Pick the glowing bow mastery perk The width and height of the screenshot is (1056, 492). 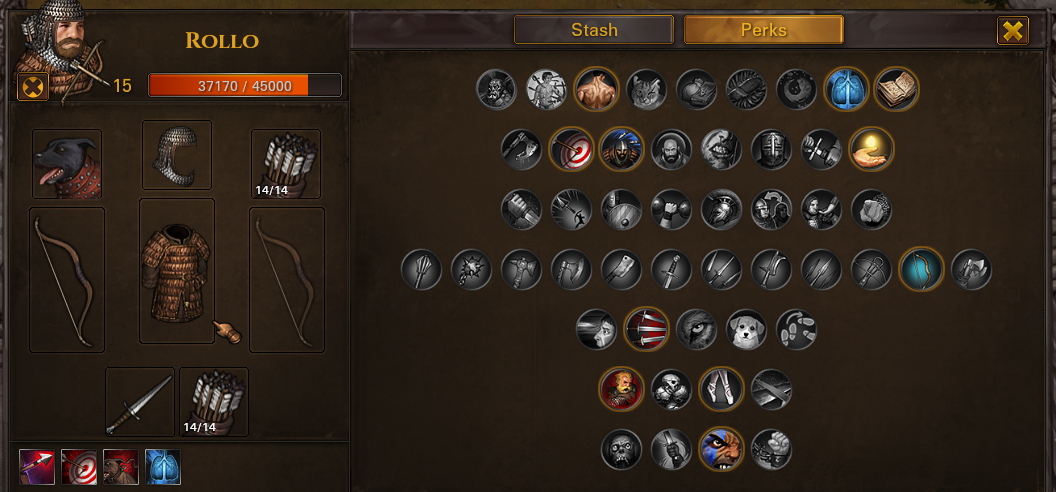(921, 269)
